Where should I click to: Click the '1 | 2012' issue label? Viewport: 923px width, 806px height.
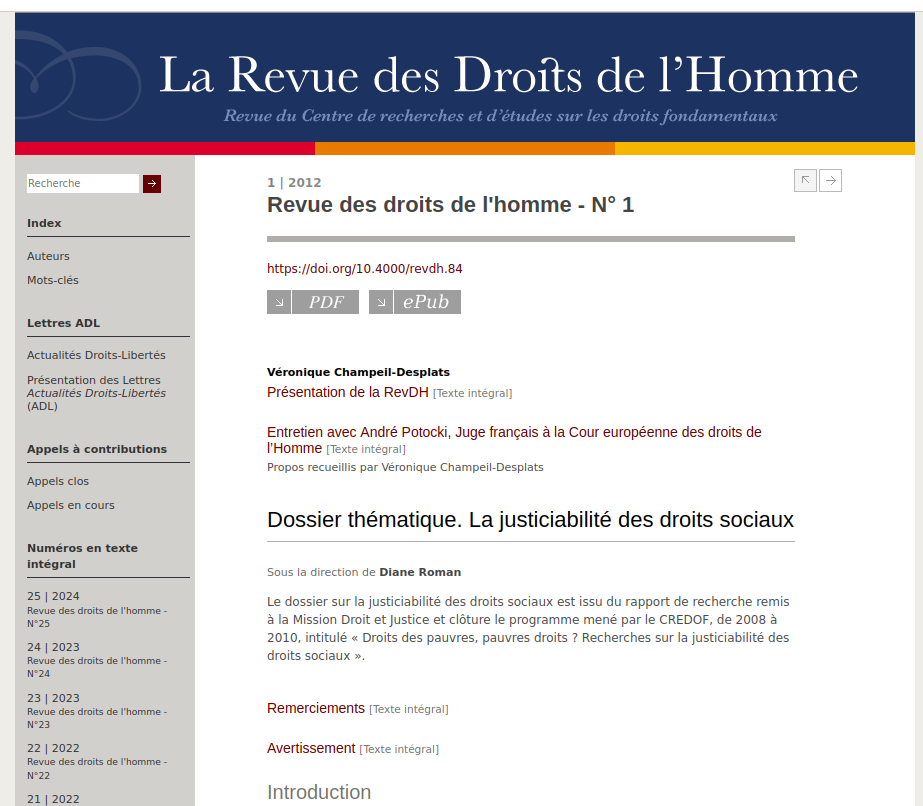click(294, 183)
